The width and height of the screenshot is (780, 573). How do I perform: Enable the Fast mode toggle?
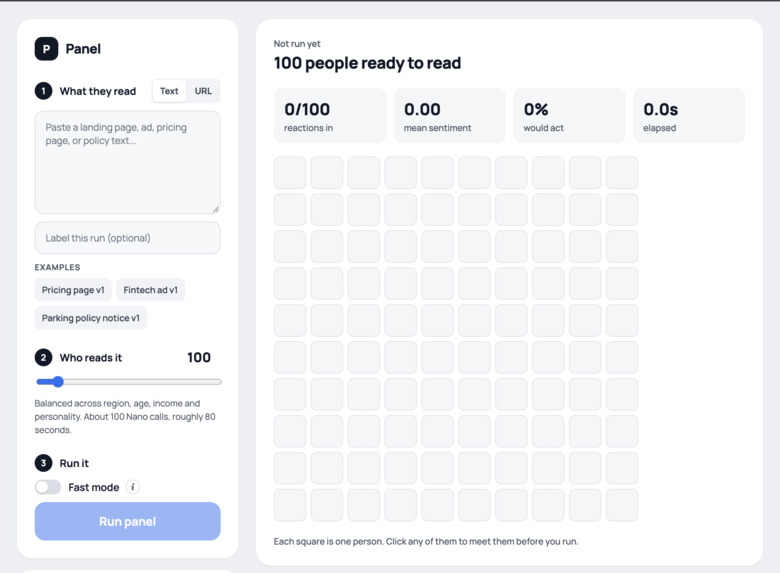pos(48,487)
